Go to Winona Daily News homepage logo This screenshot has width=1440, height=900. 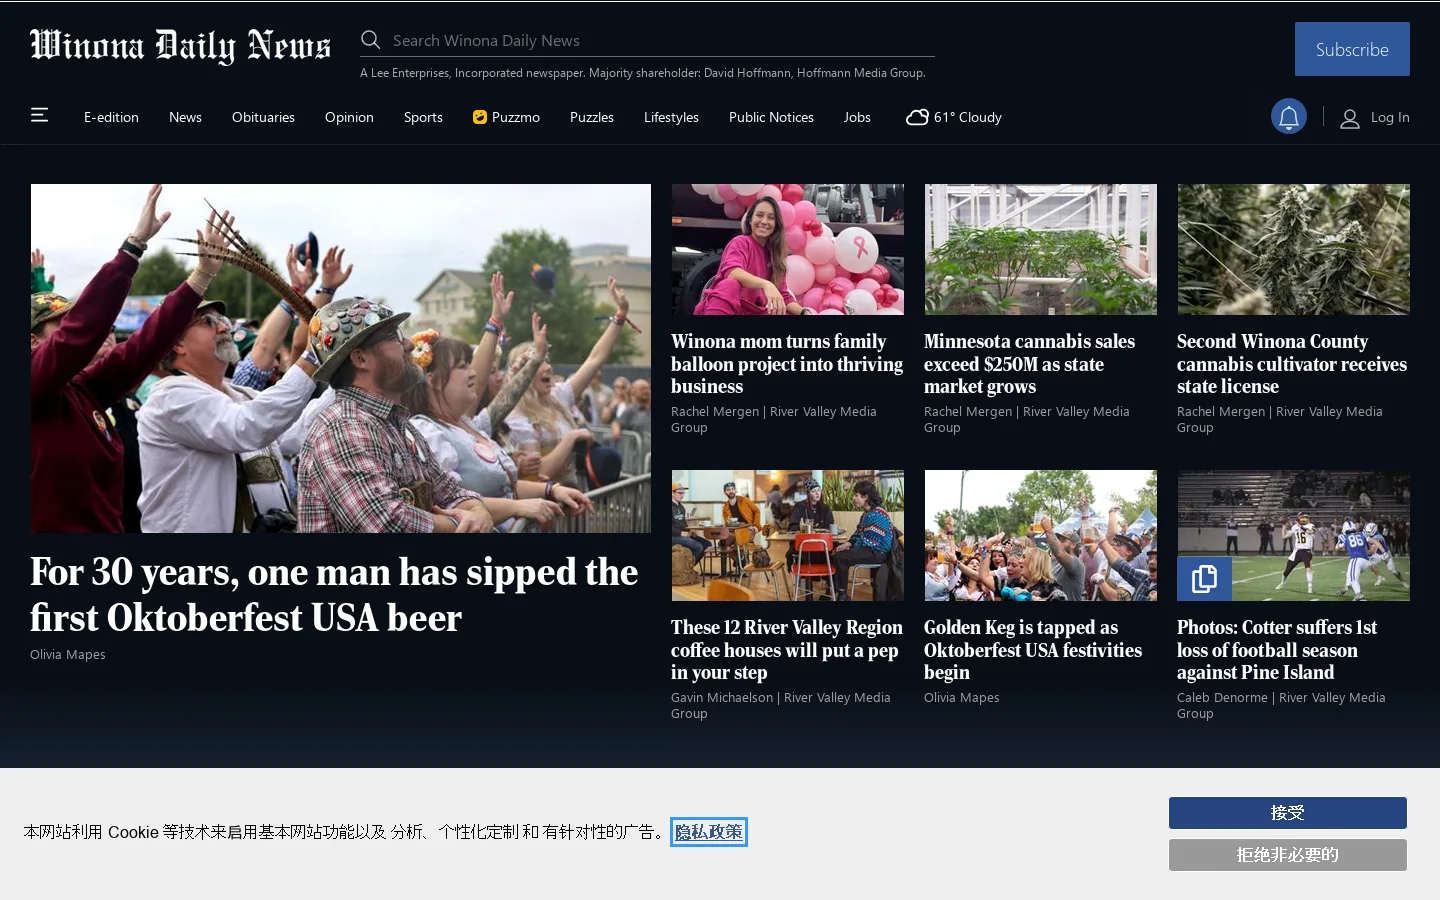pyautogui.click(x=180, y=45)
